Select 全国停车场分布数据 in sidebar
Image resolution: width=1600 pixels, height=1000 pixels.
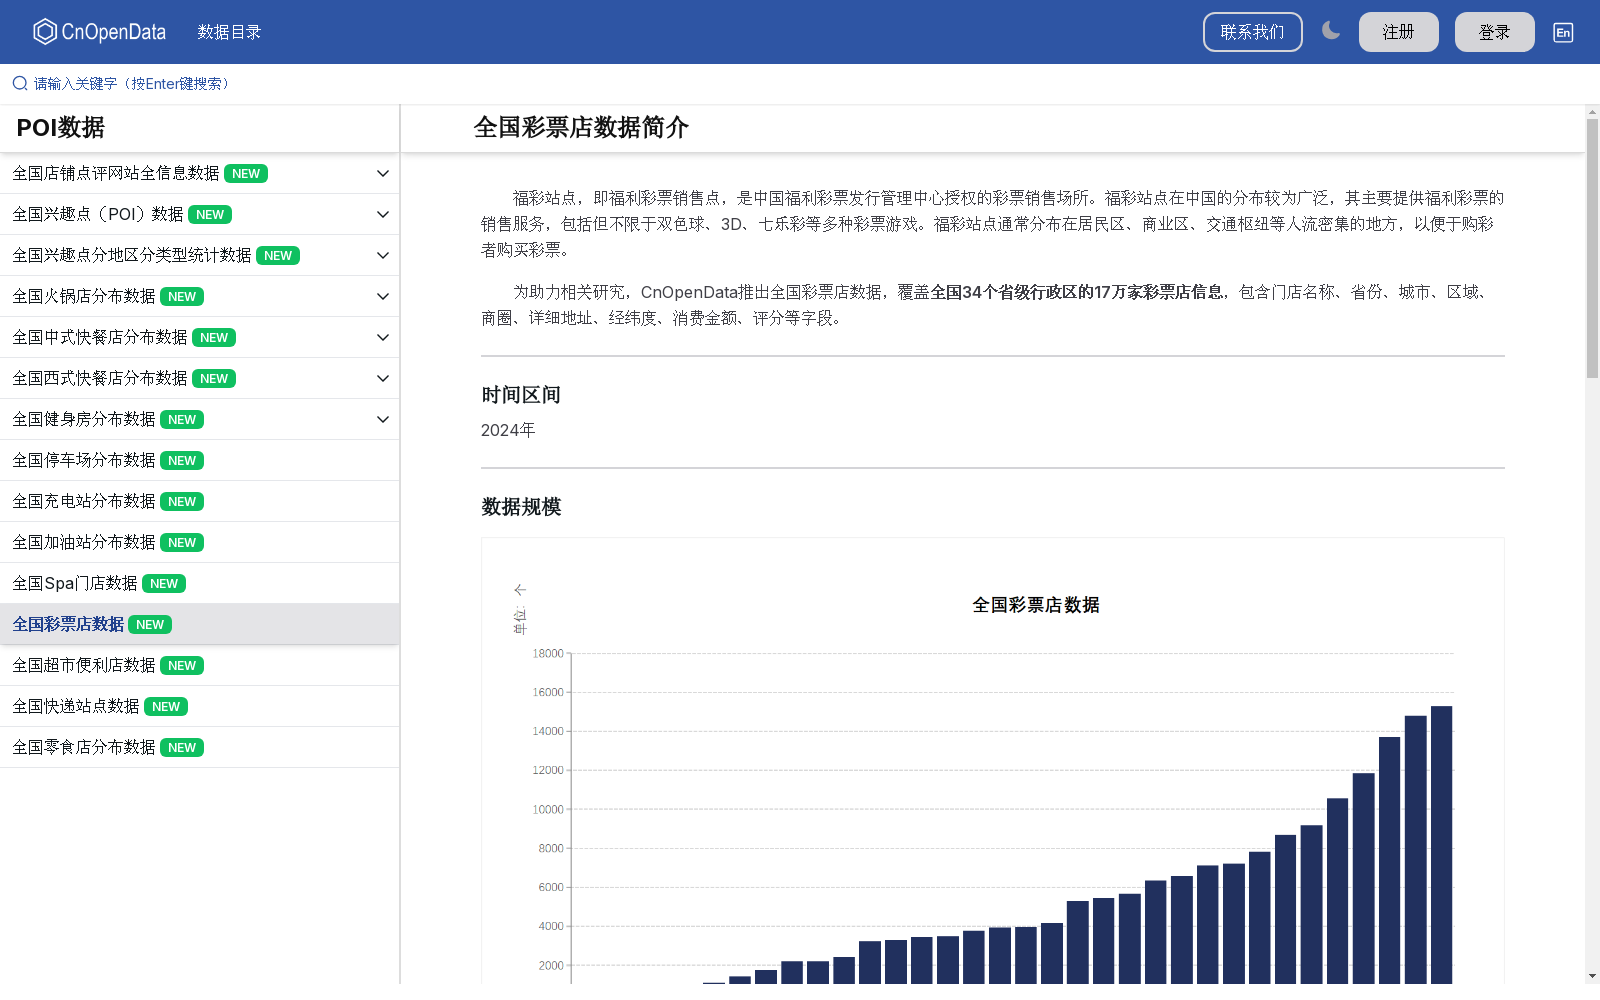point(84,461)
